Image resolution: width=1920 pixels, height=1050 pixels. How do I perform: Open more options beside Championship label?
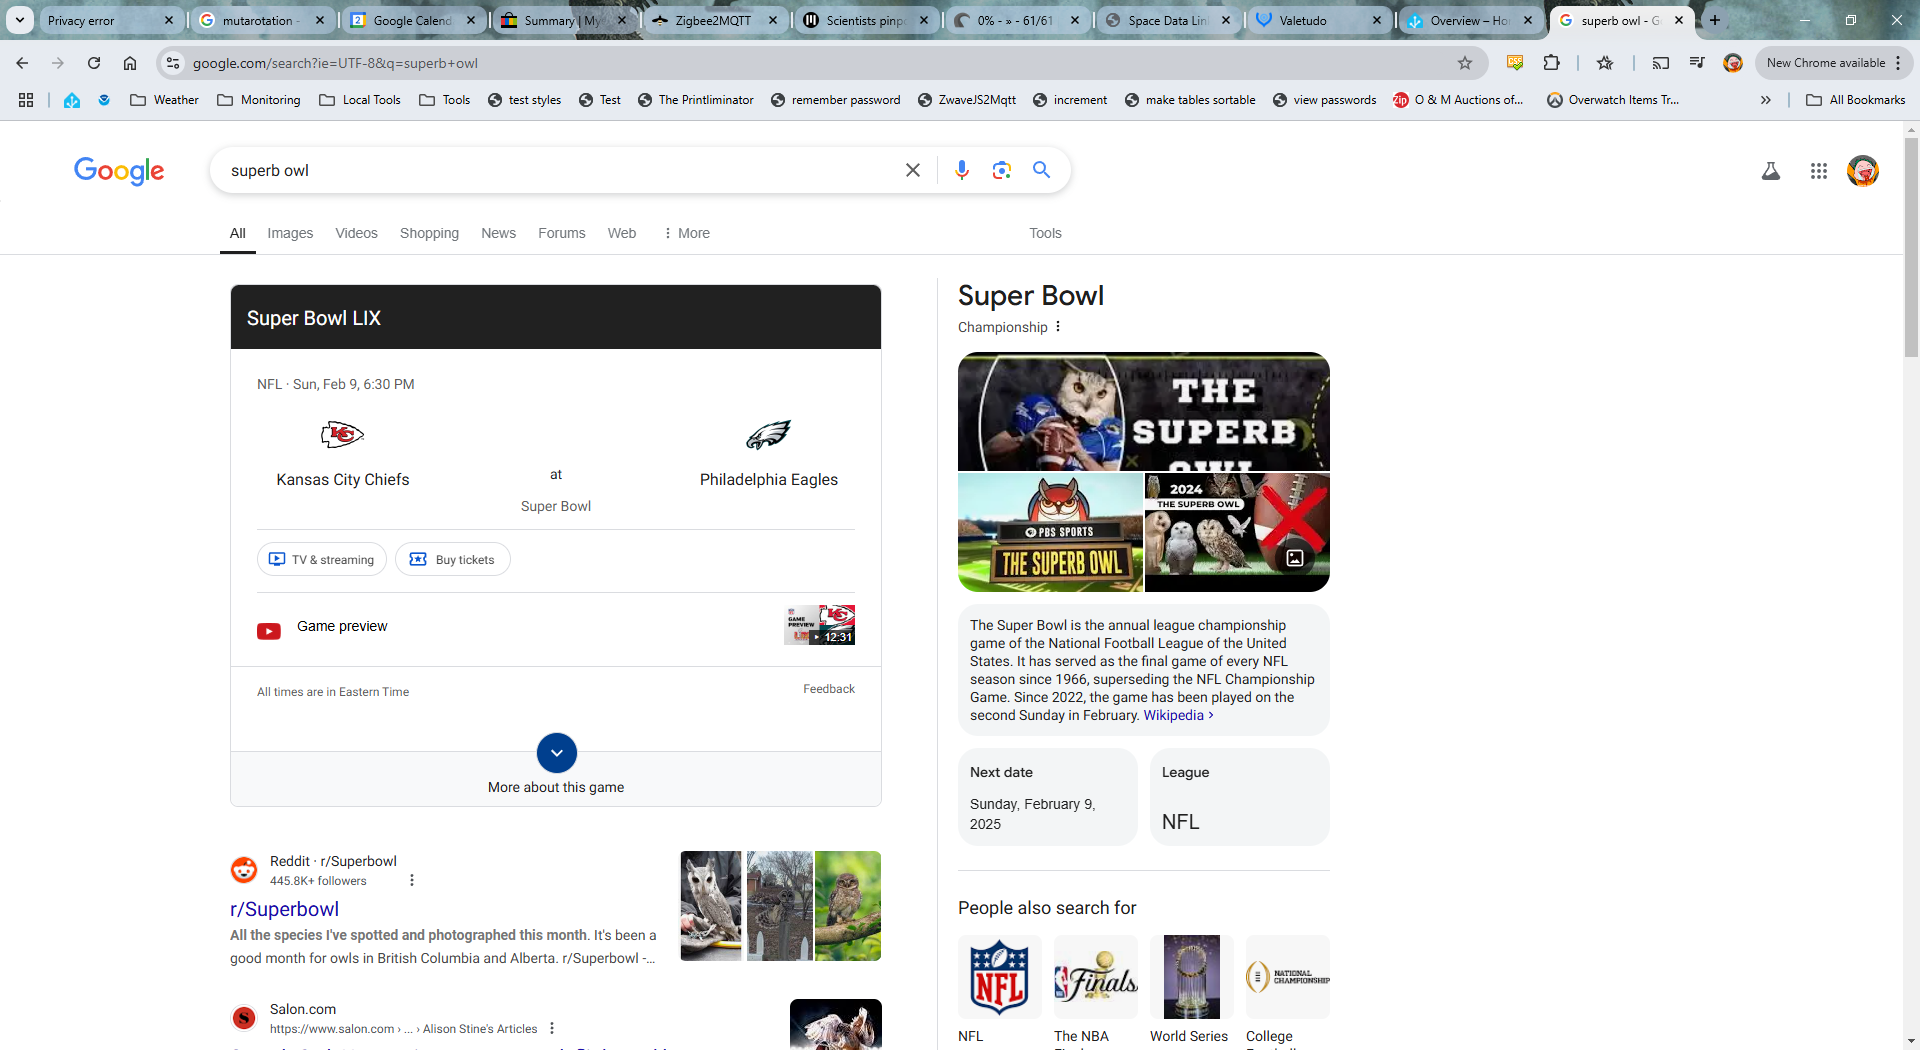[x=1058, y=327]
